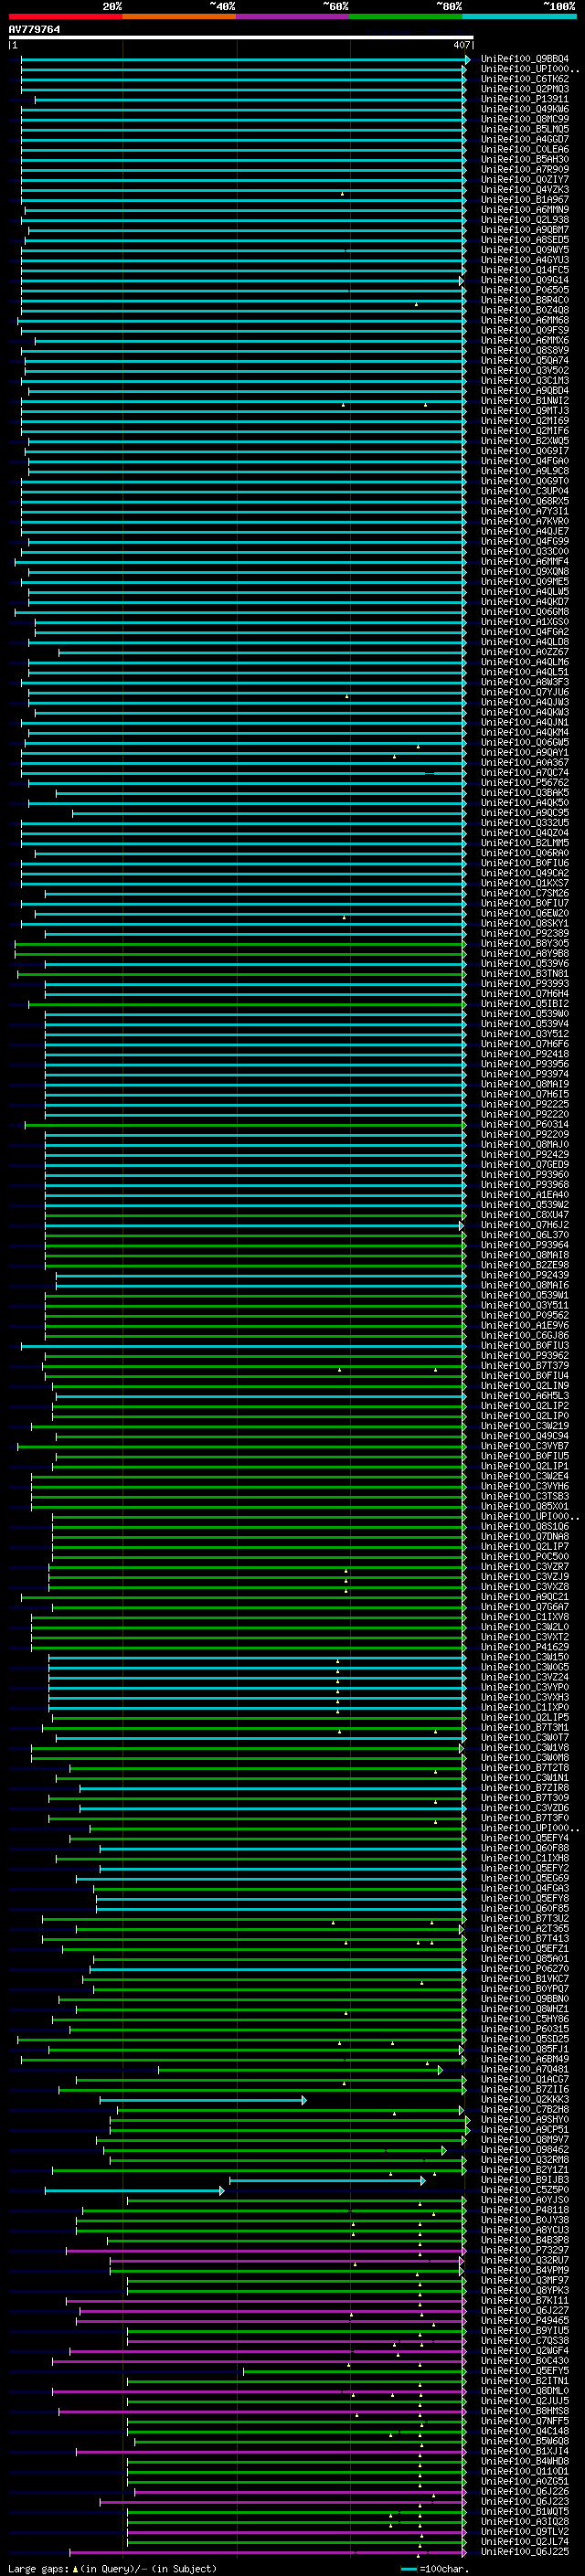Screen dimensions: 585x2576
Task: Select the query name AV779764
Action: pyautogui.click(x=34, y=30)
